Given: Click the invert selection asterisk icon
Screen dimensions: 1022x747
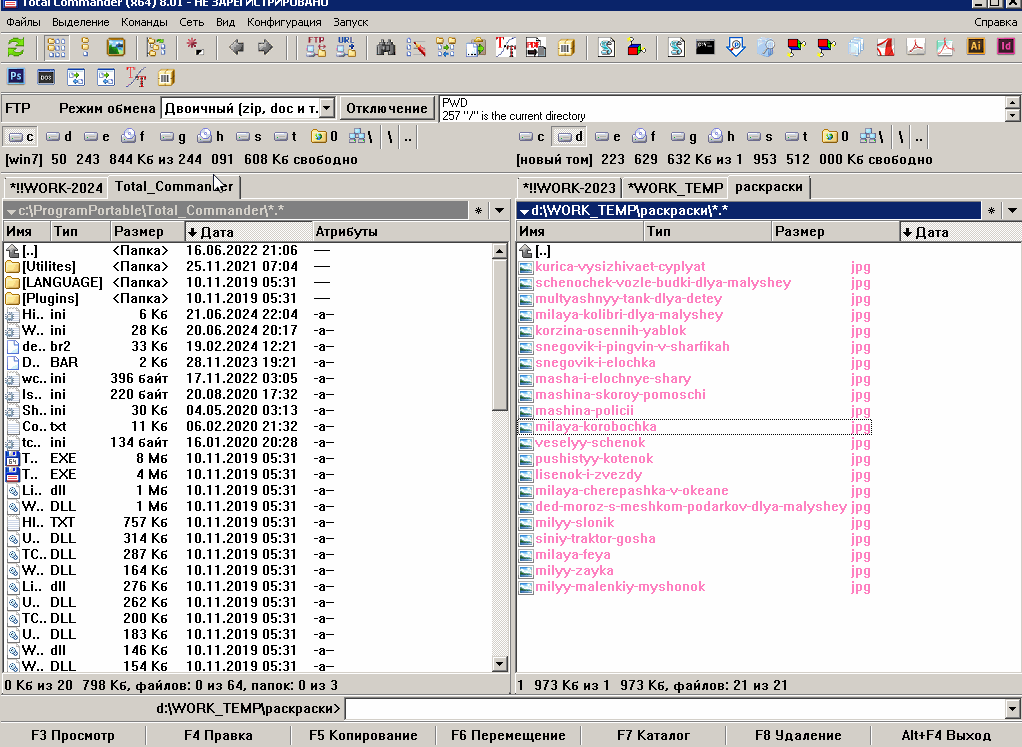Looking at the screenshot, I should pos(194,48).
